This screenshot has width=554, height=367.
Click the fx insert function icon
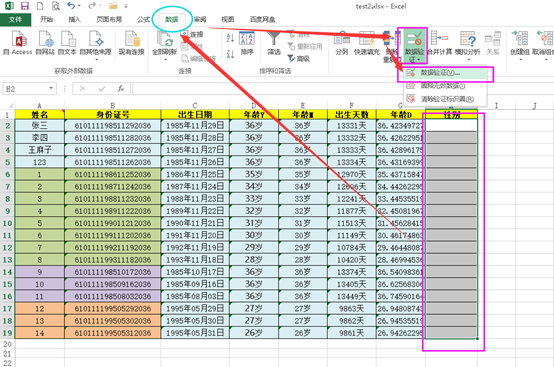(x=120, y=89)
